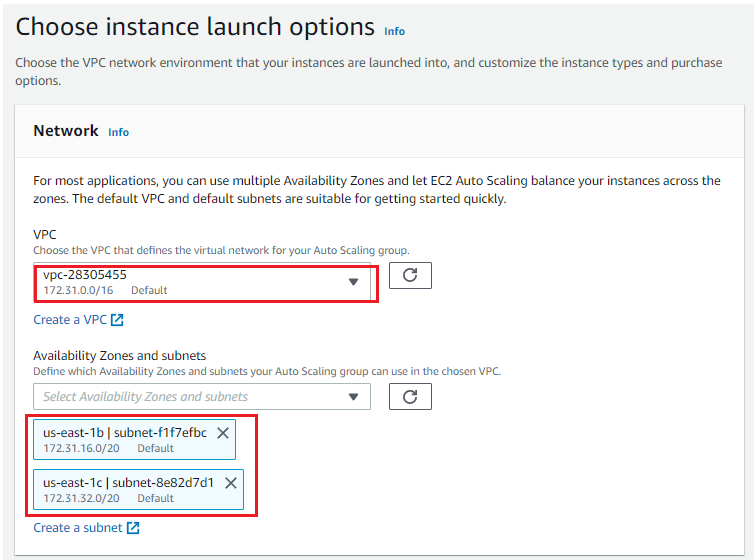Image resolution: width=754 pixels, height=560 pixels.
Task: Expand the Select Availability Zones and subnets box
Action: pyautogui.click(x=202, y=397)
